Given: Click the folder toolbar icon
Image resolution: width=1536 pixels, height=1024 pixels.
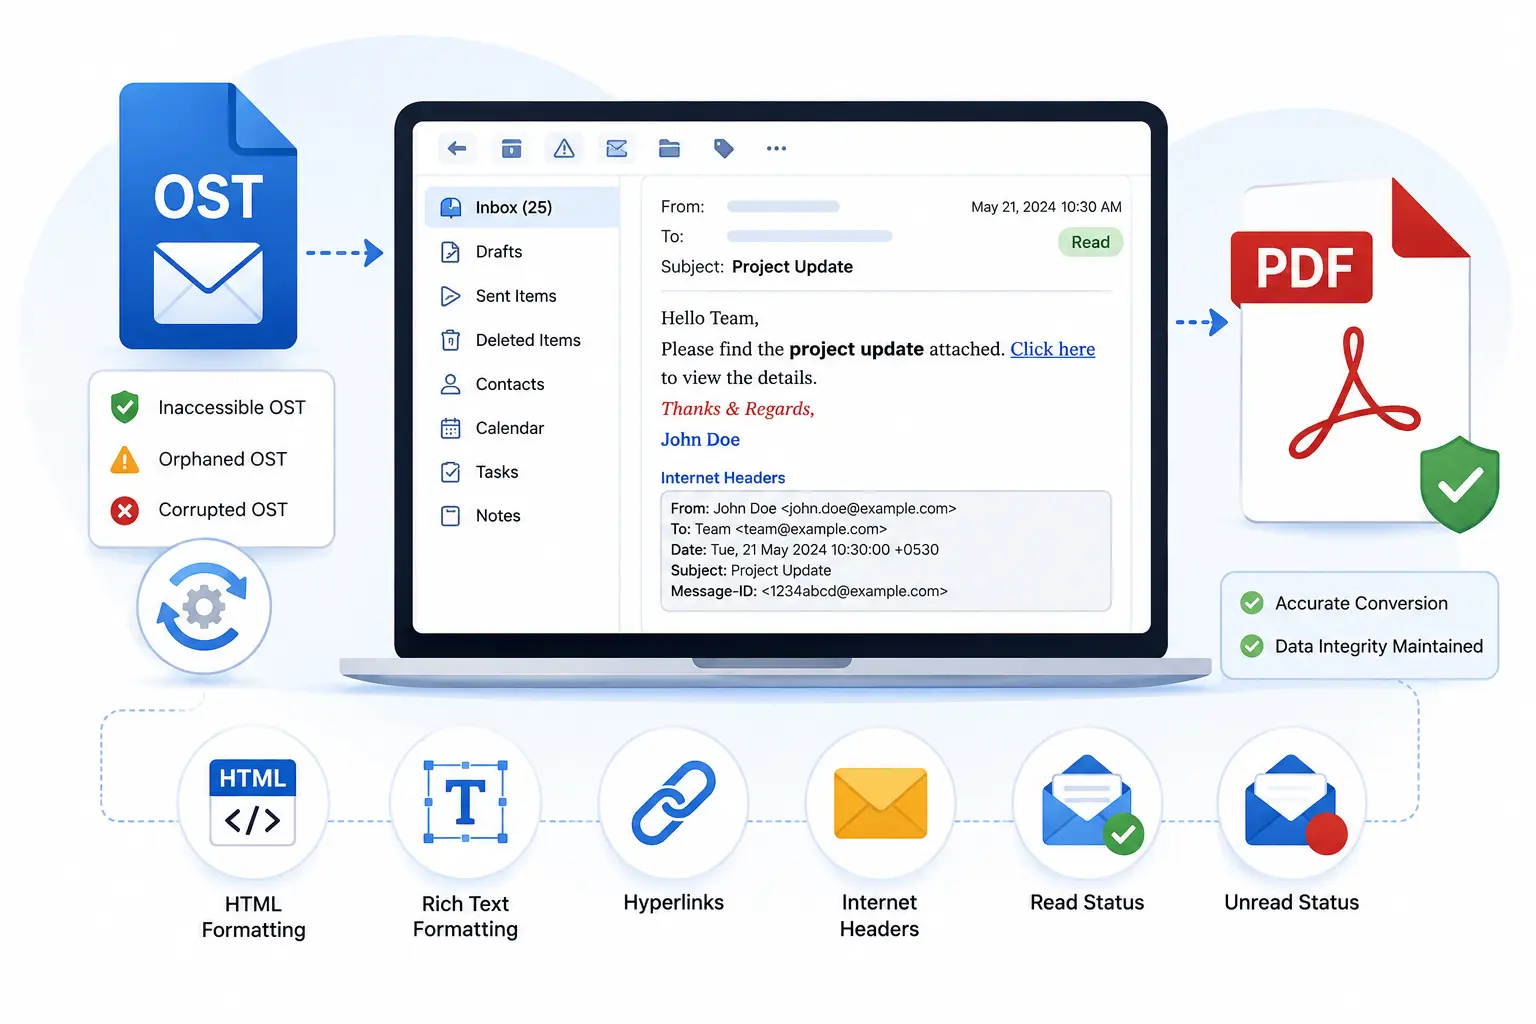Looking at the screenshot, I should [669, 149].
